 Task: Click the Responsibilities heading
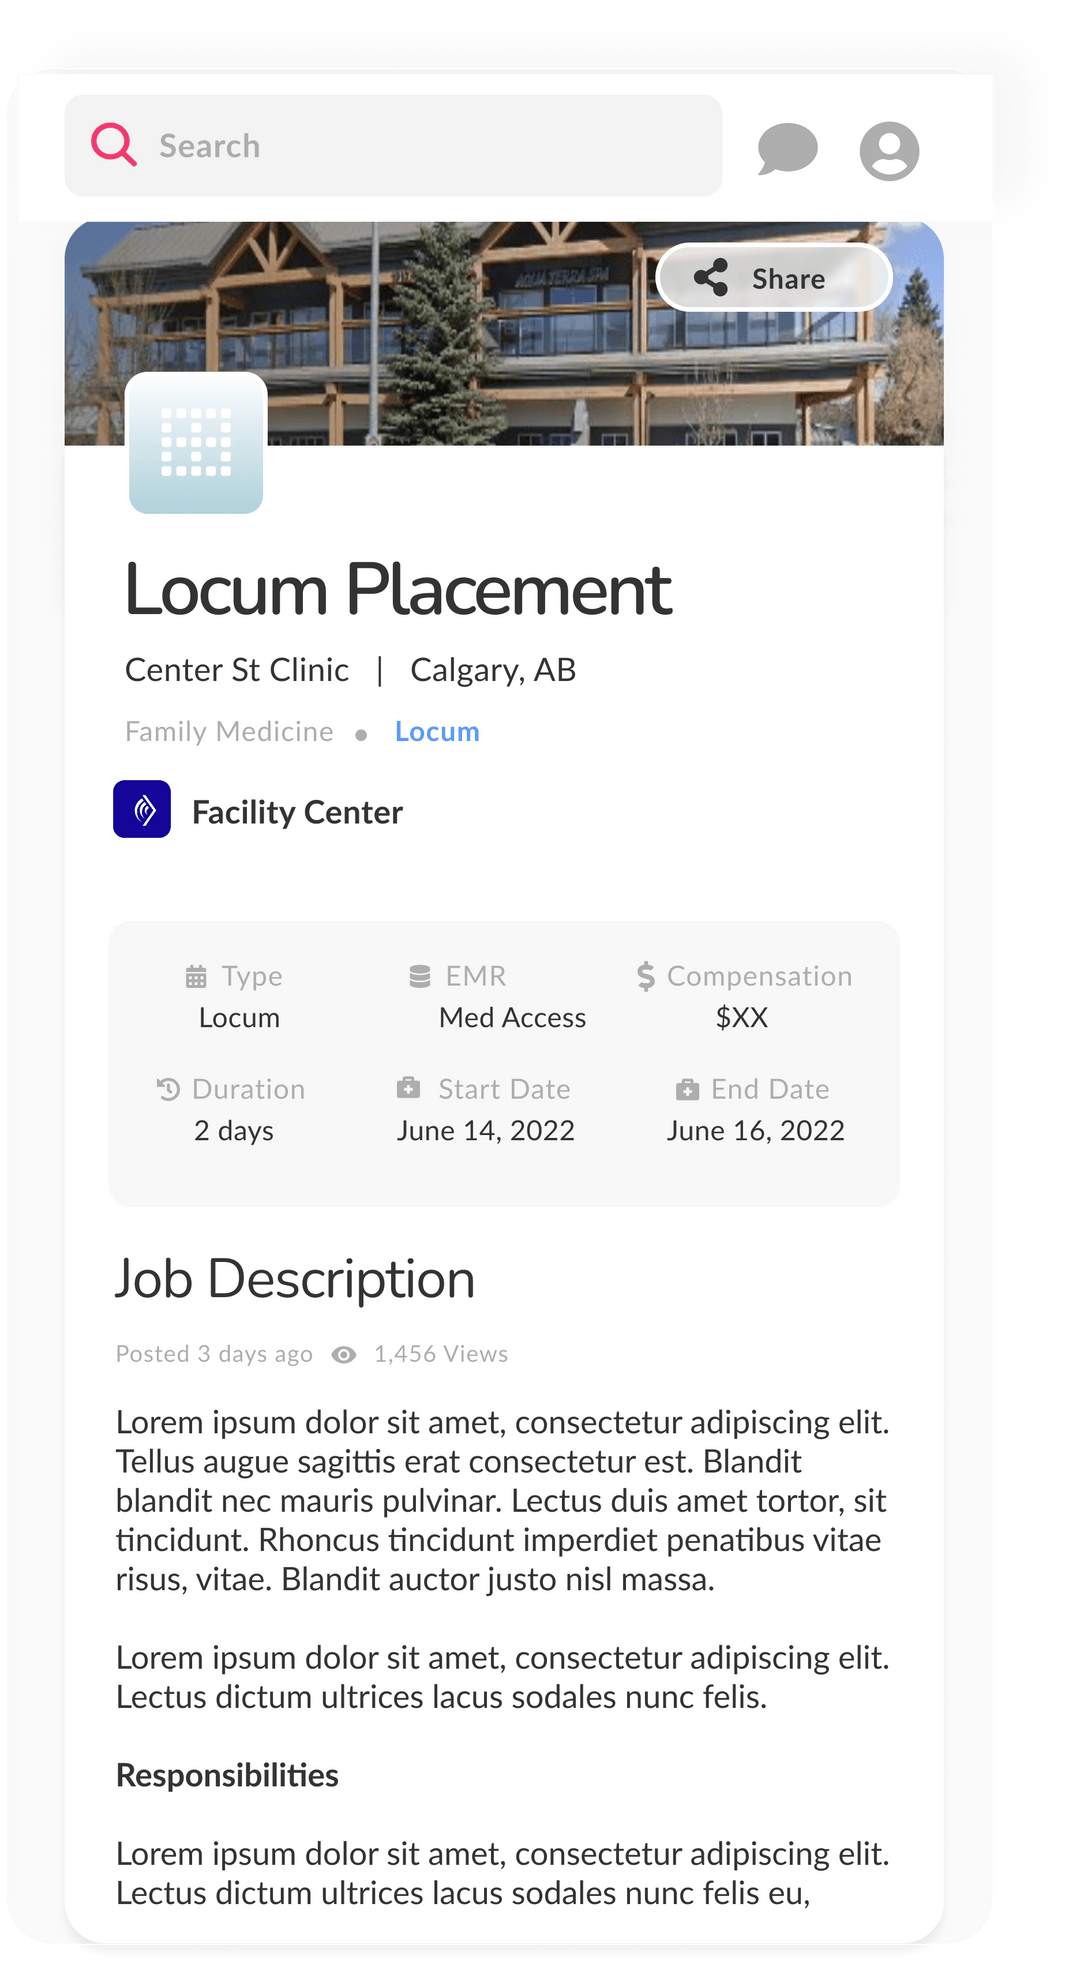[227, 1775]
